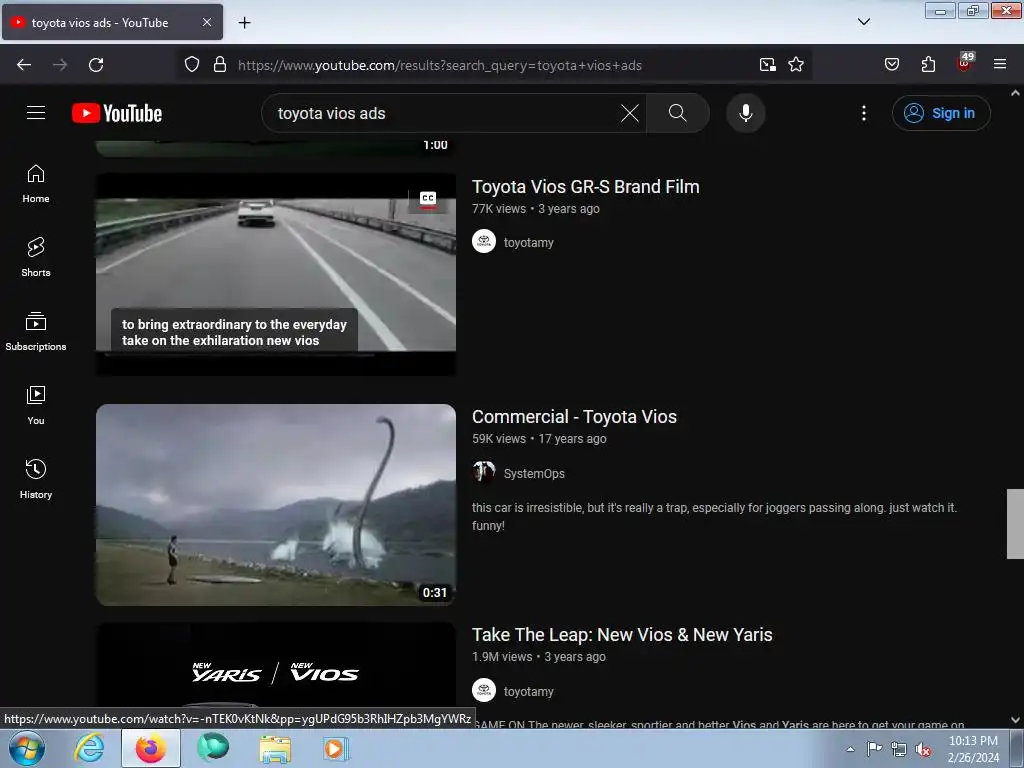Open the Firefox extensions puzzle icon
The image size is (1024, 768).
(x=928, y=65)
